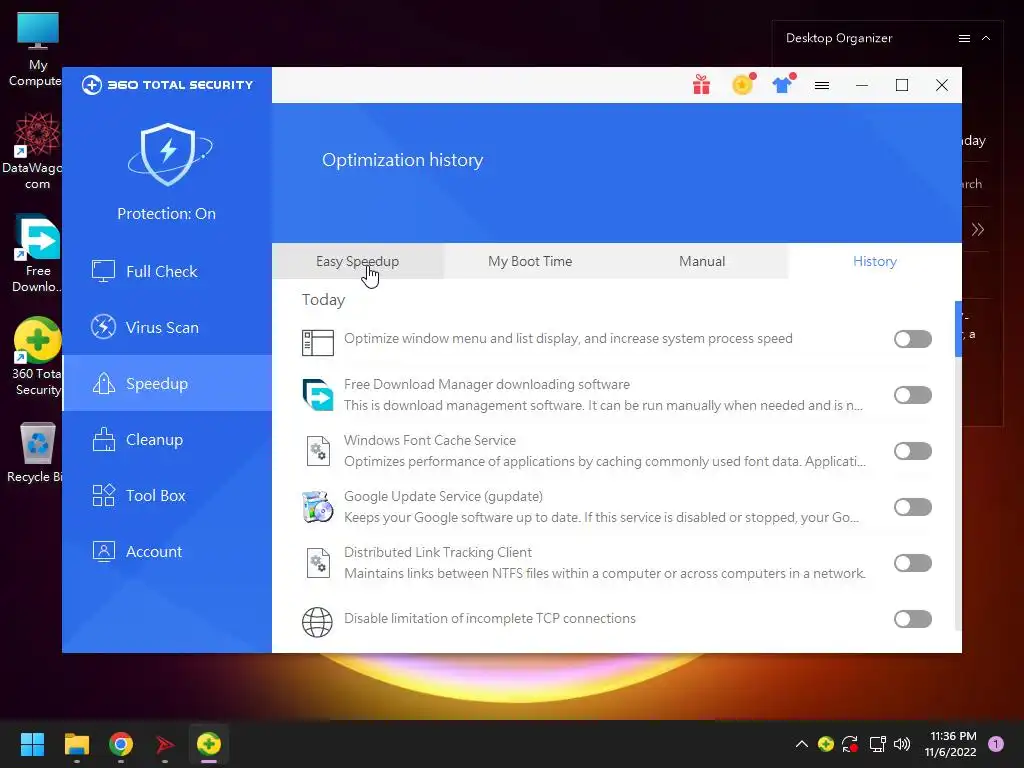The width and height of the screenshot is (1024, 768).
Task: Click the Protection shield icon
Action: [168, 155]
